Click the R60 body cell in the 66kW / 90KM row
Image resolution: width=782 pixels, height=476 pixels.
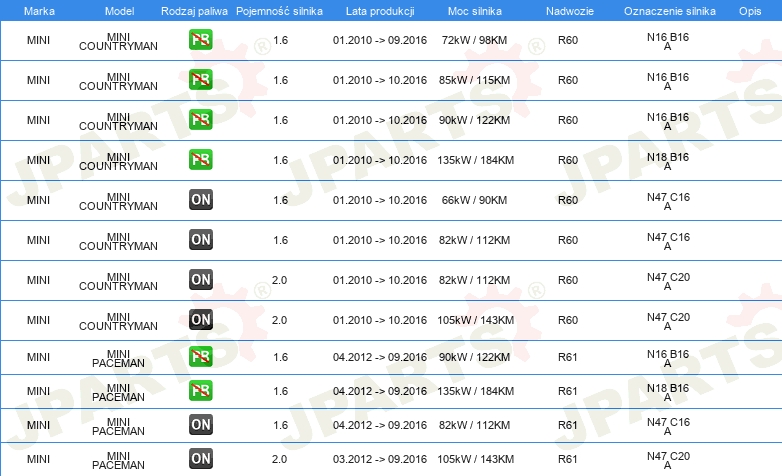[x=568, y=200]
